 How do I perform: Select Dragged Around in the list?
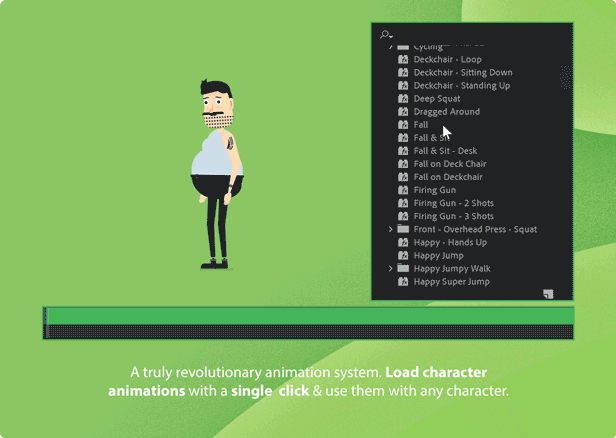446,112
